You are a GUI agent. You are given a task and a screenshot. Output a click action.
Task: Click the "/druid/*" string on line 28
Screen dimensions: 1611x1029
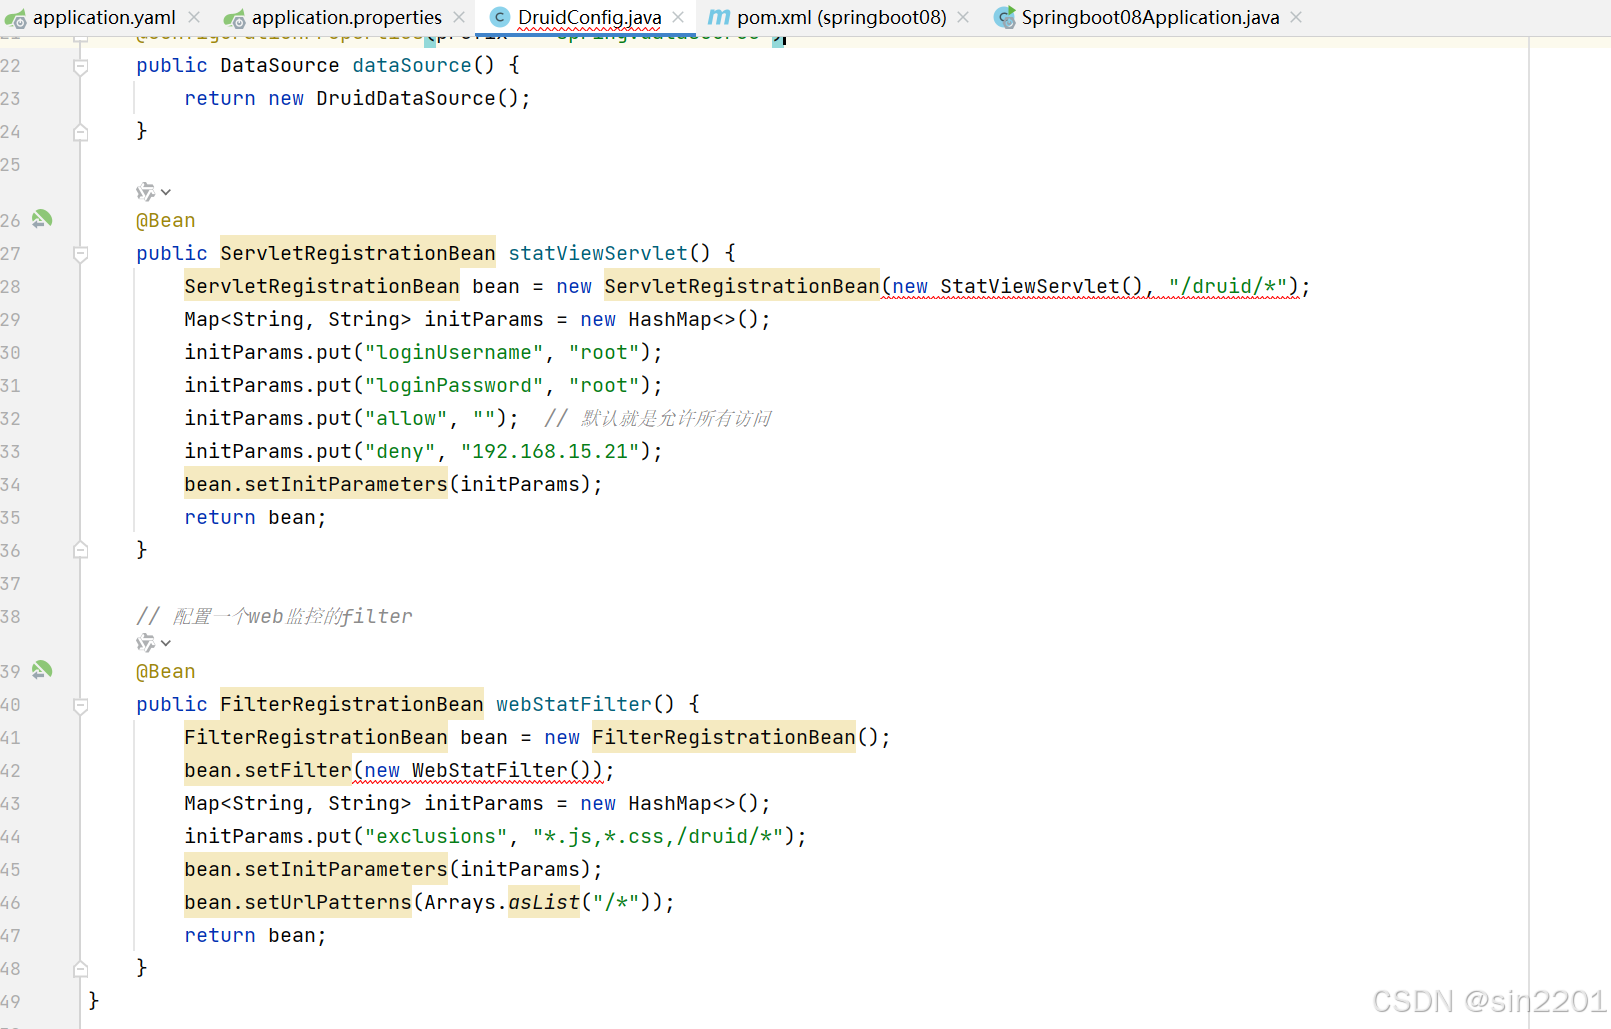coord(1227,286)
